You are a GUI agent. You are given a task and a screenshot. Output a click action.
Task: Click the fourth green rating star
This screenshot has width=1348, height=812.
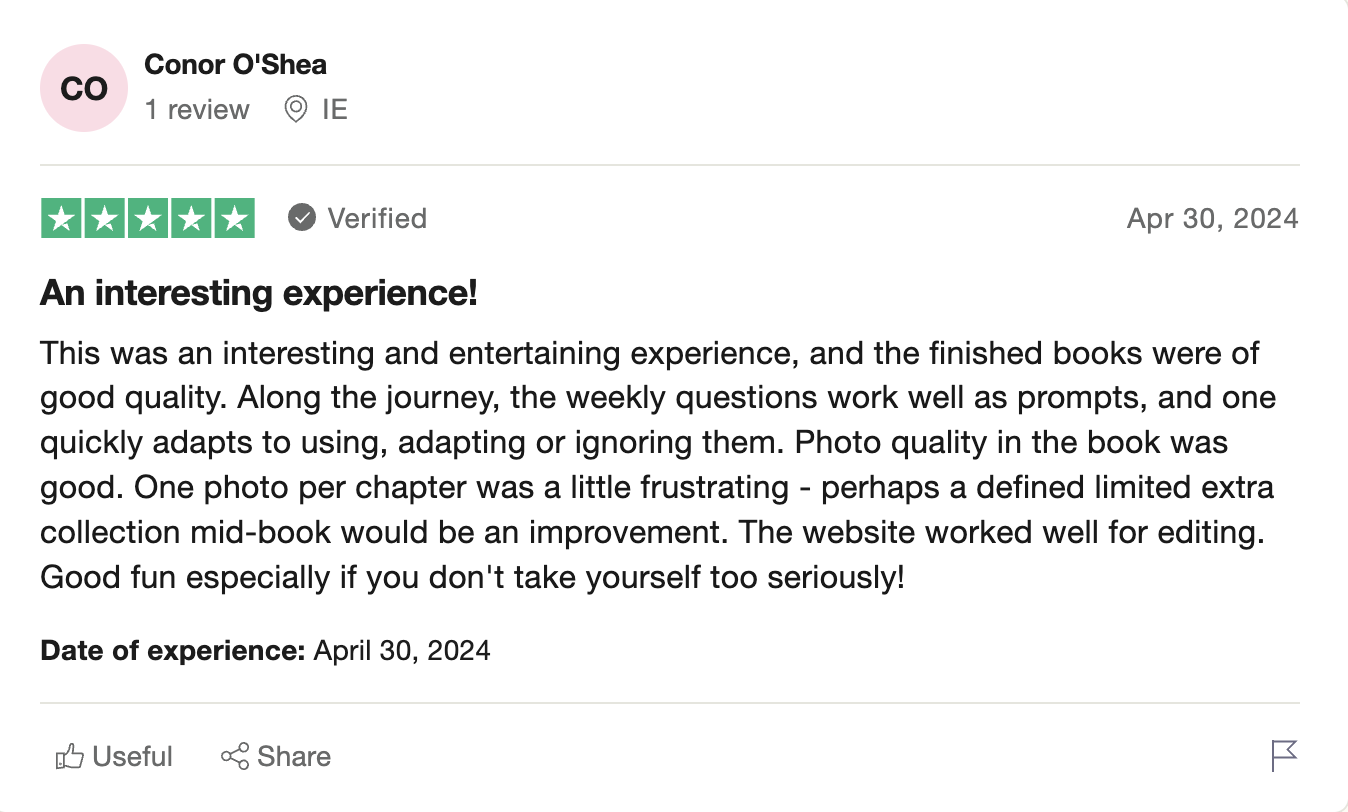tap(191, 219)
